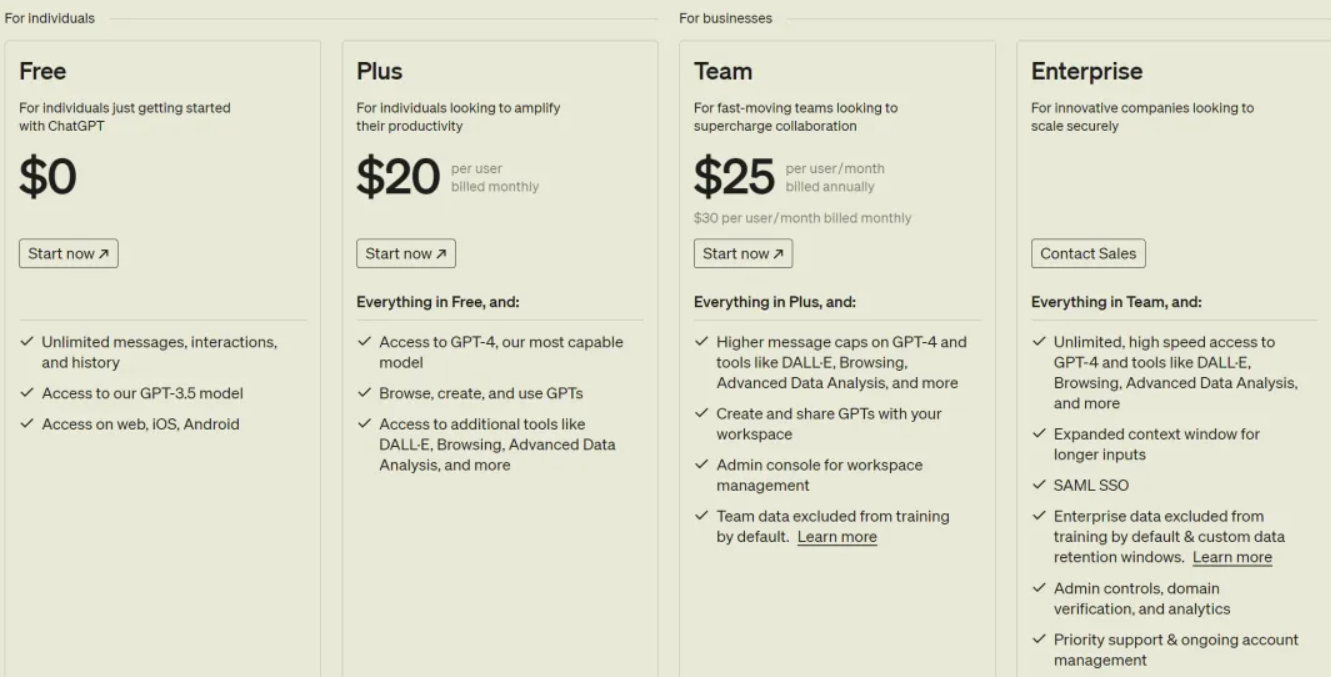Viewport: 1331px width, 677px height.
Task: Click Start now under the Plus plan
Action: tap(406, 253)
